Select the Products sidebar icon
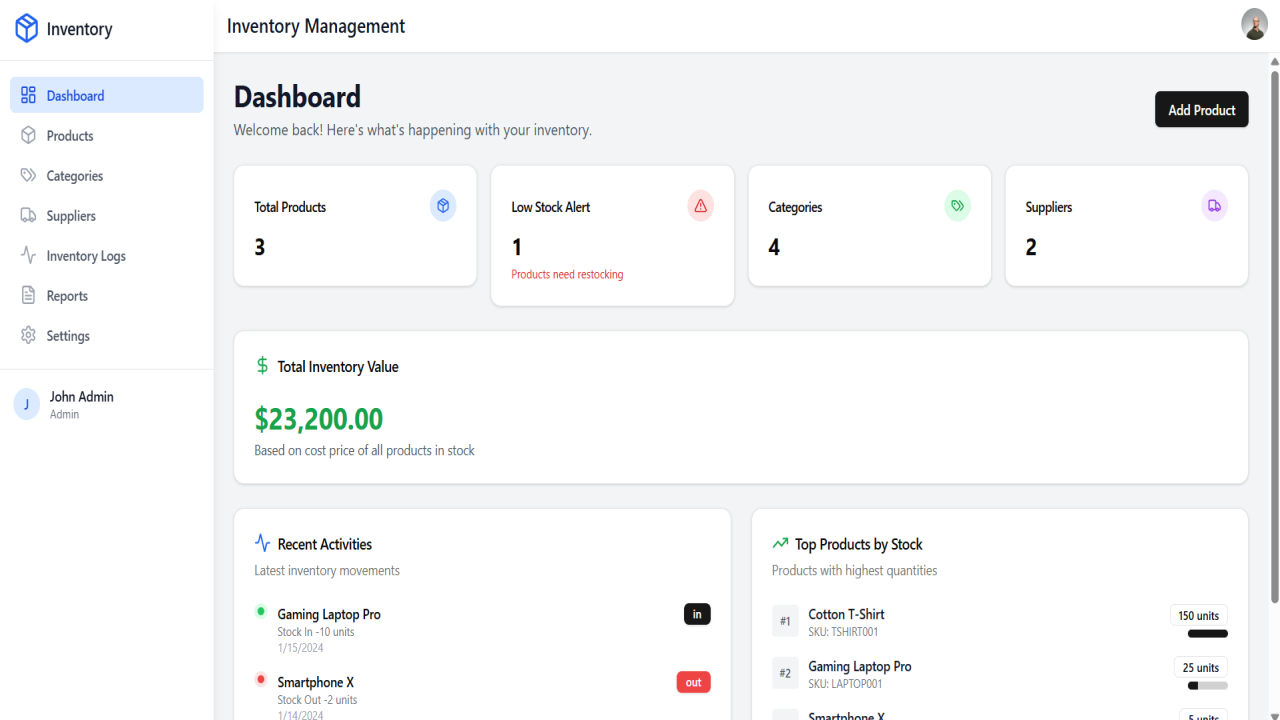Viewport: 1280px width, 720px height. tap(27, 135)
